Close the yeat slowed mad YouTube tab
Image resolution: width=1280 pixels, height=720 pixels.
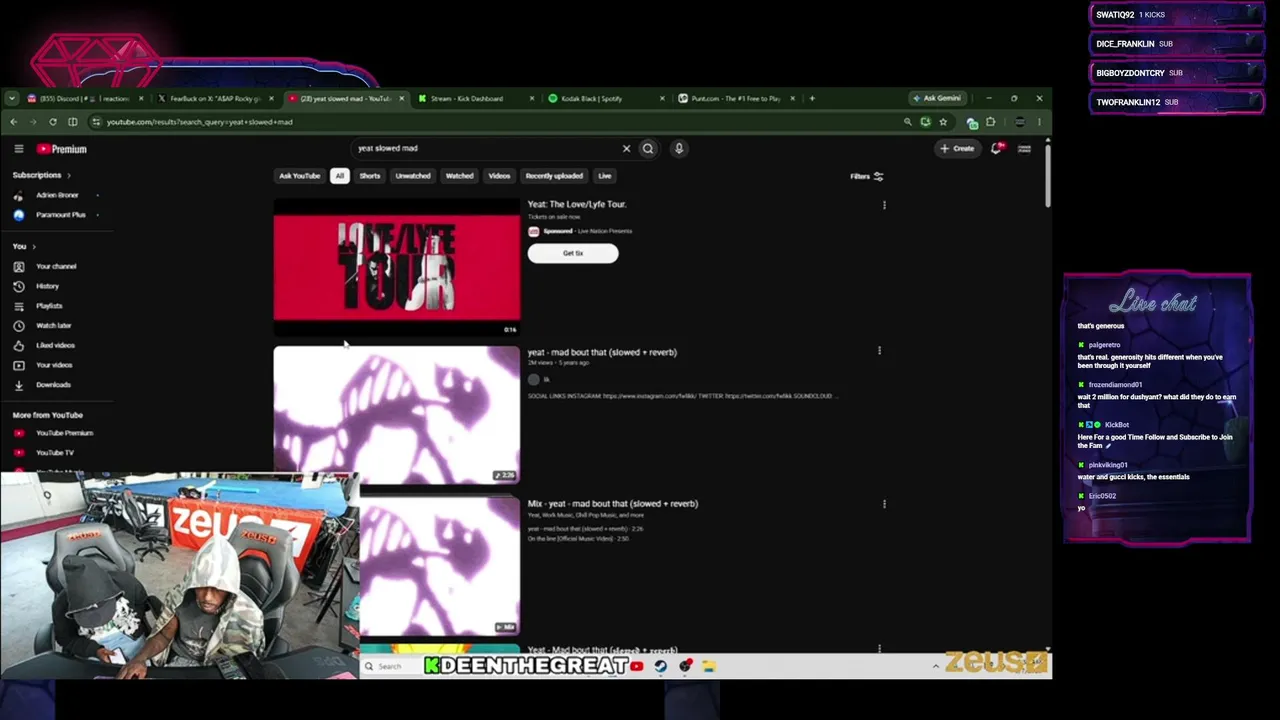click(x=402, y=99)
